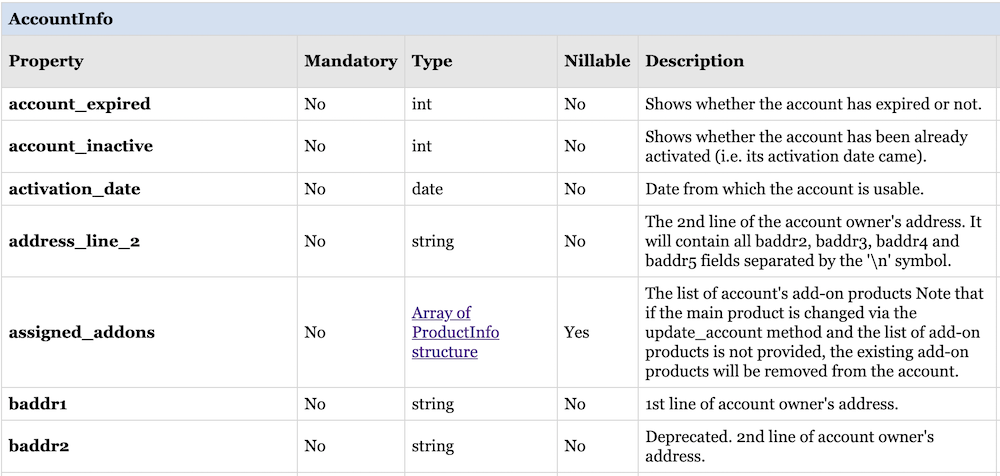Click the Mandatory column header
The height and width of the screenshot is (476, 1000).
tap(351, 61)
